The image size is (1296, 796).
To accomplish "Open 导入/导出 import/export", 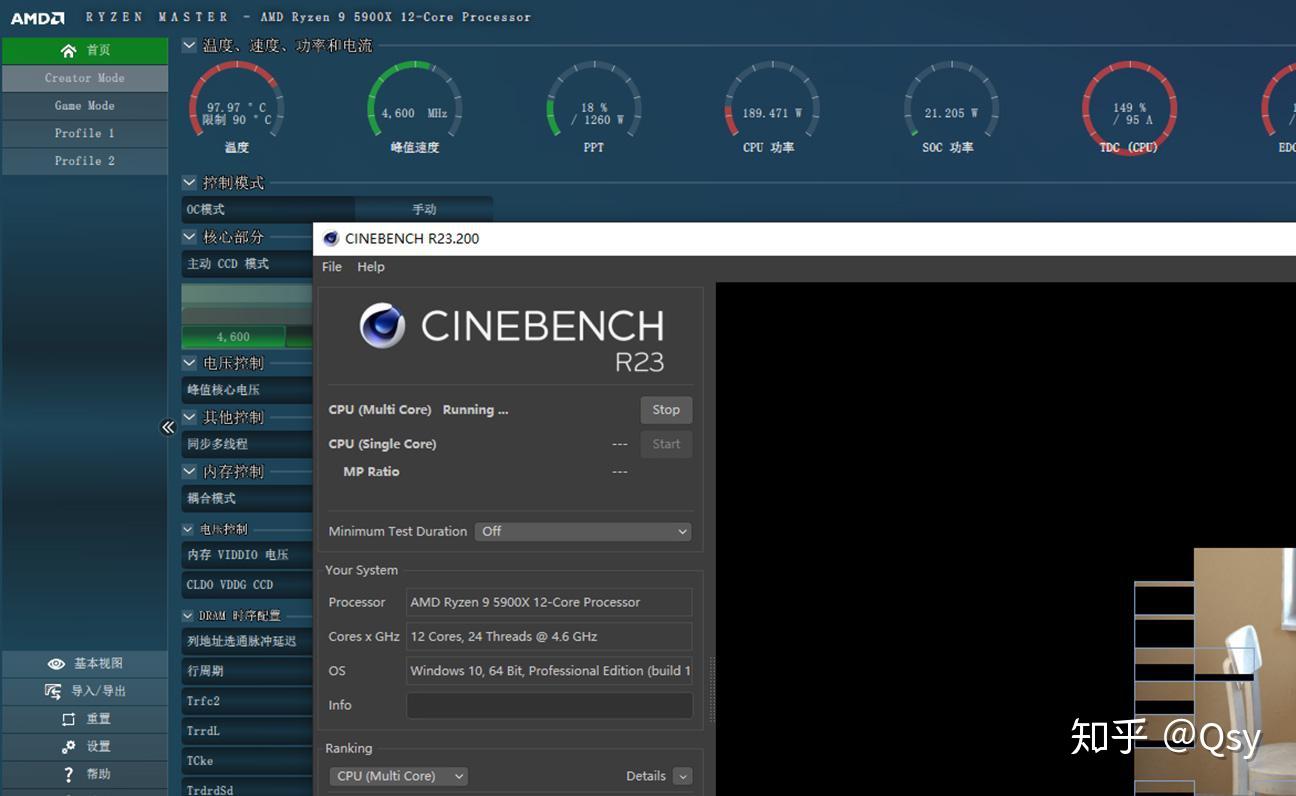I will coord(85,691).
